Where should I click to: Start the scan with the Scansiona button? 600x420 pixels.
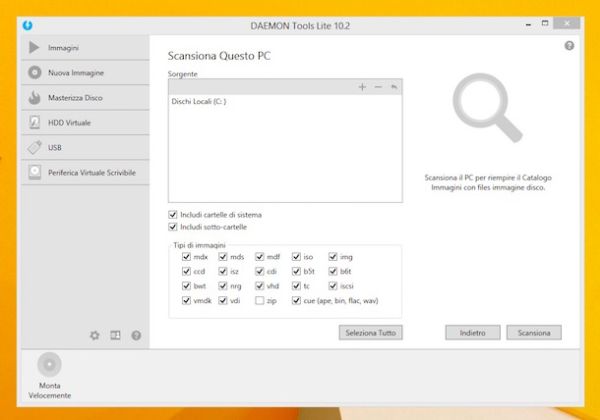point(534,332)
